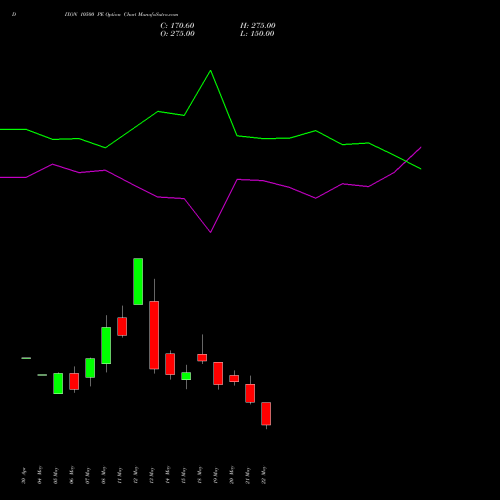Select the 08 May date label
500x500 pixels.
[x=104, y=475]
